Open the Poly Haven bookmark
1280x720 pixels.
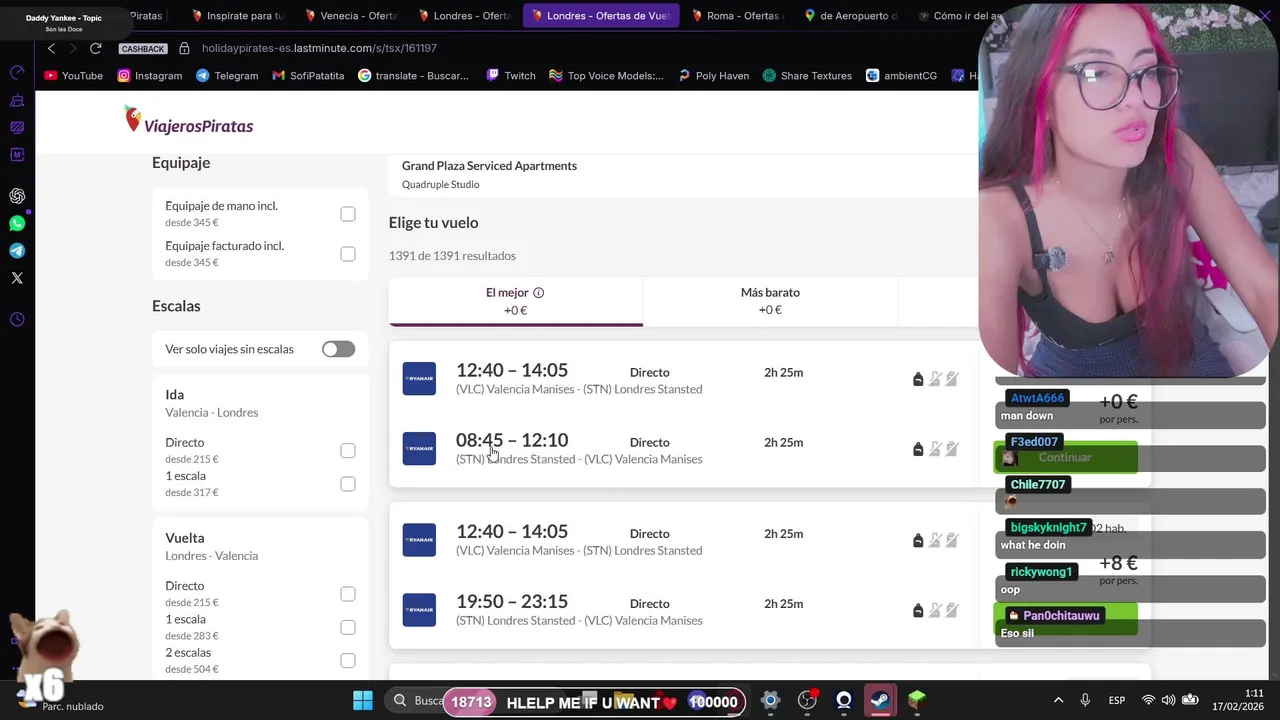[713, 75]
